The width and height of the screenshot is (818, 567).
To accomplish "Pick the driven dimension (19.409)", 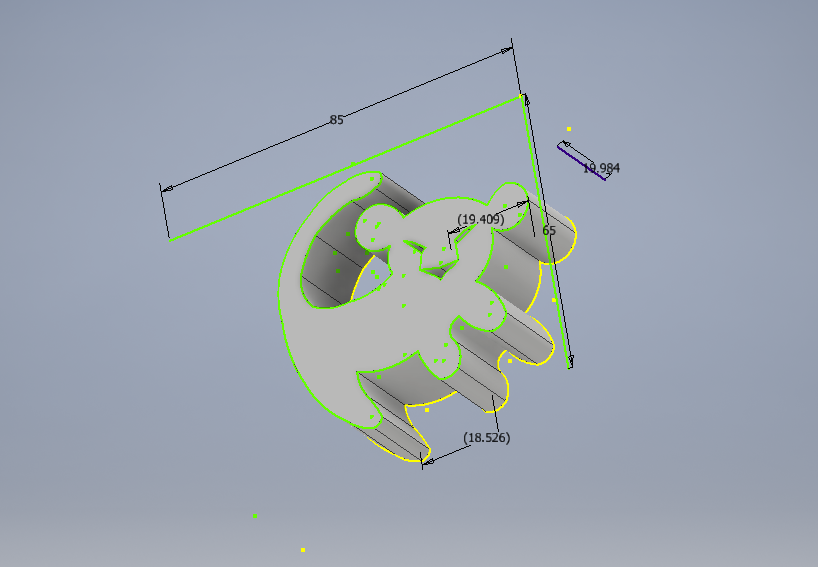I will pos(480,218).
